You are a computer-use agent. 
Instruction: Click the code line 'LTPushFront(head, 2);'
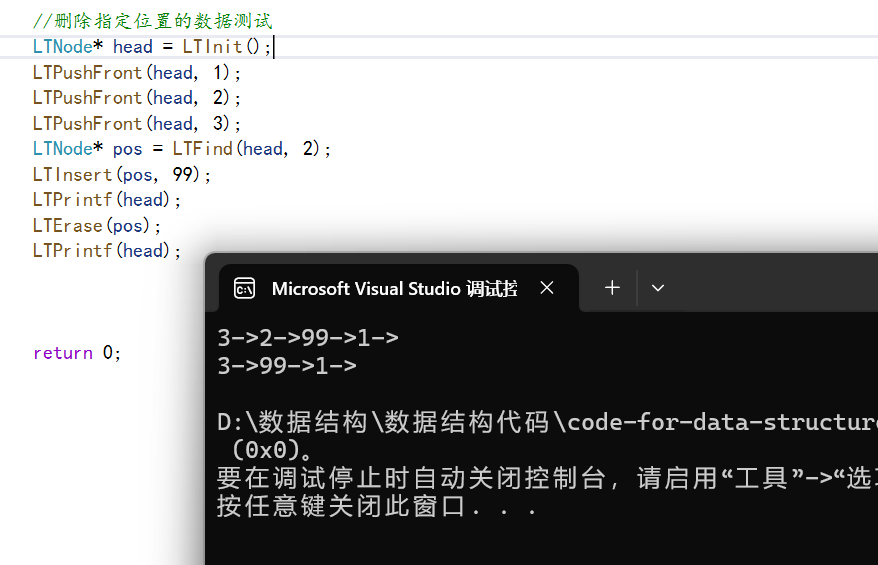pyautogui.click(x=137, y=98)
